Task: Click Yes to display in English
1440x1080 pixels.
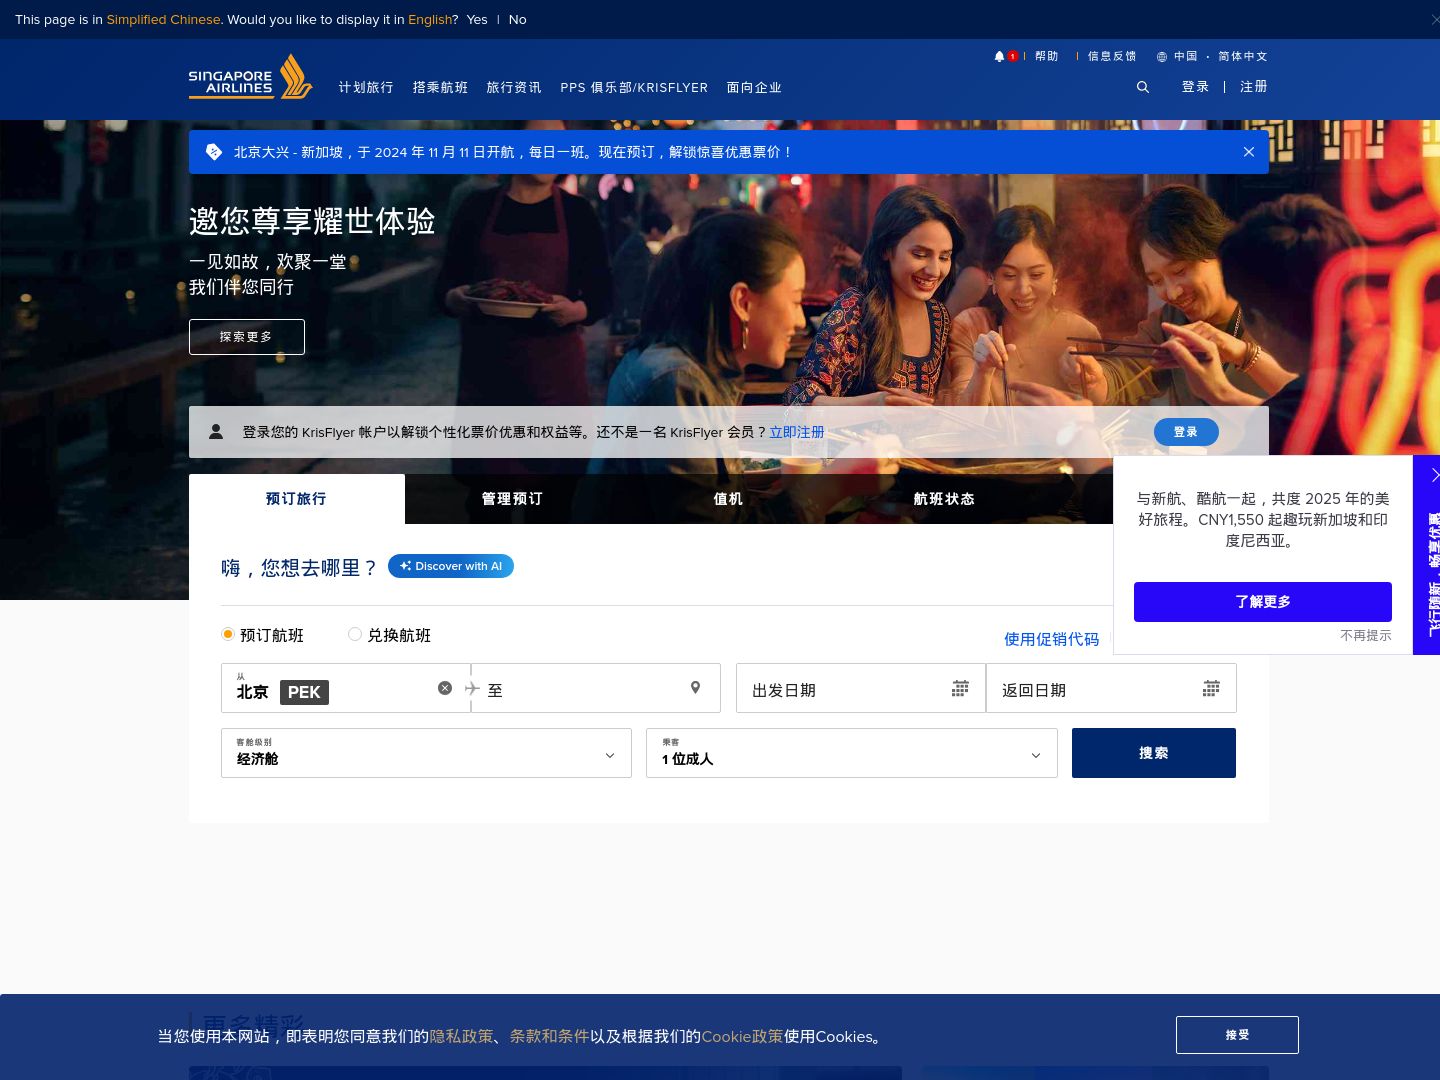Action: (477, 20)
